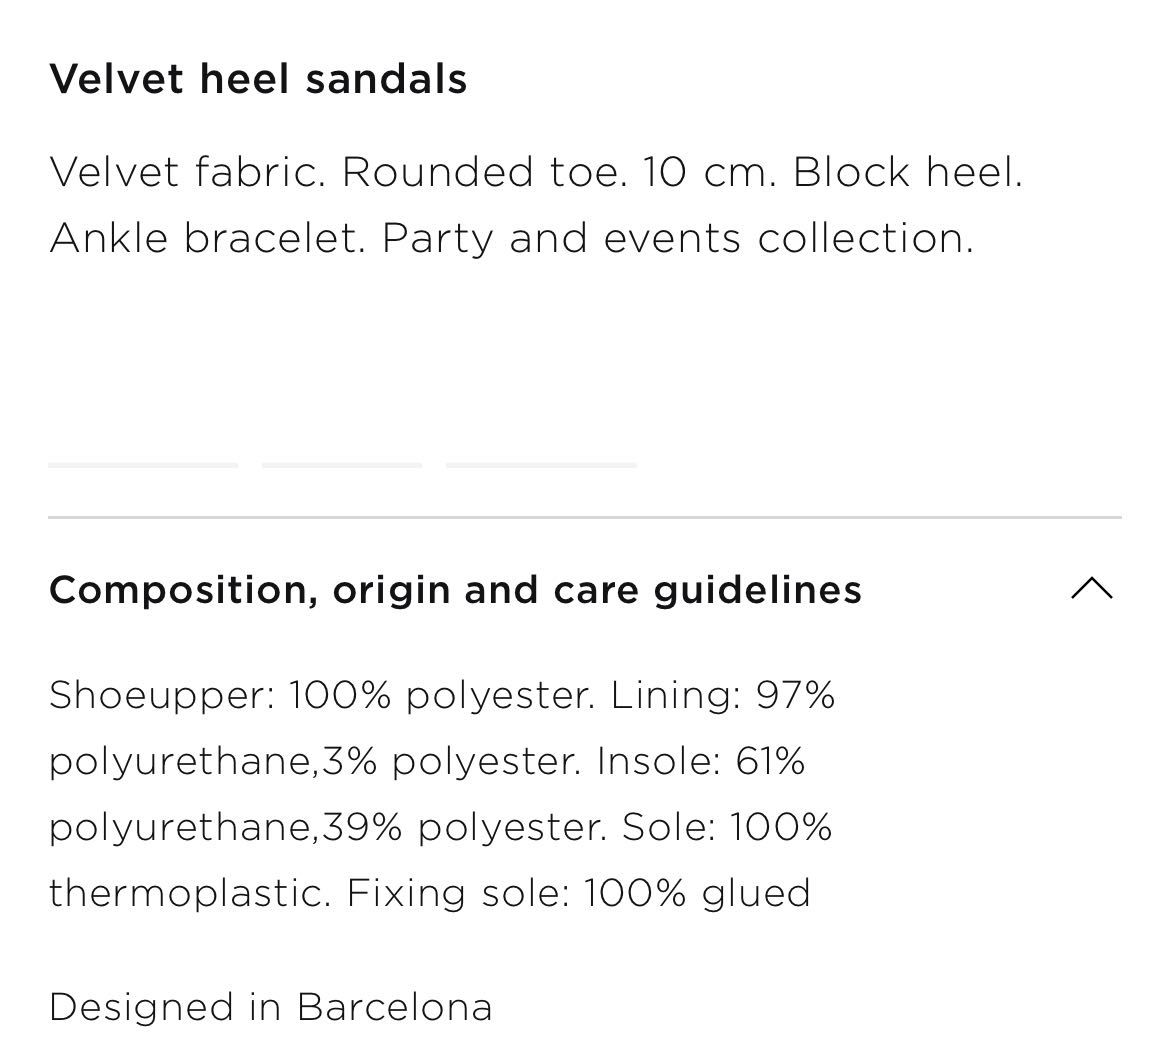This screenshot has height=1049, width=1170.
Task: Click the 'thermoplastic.' word
Action: (x=190, y=893)
